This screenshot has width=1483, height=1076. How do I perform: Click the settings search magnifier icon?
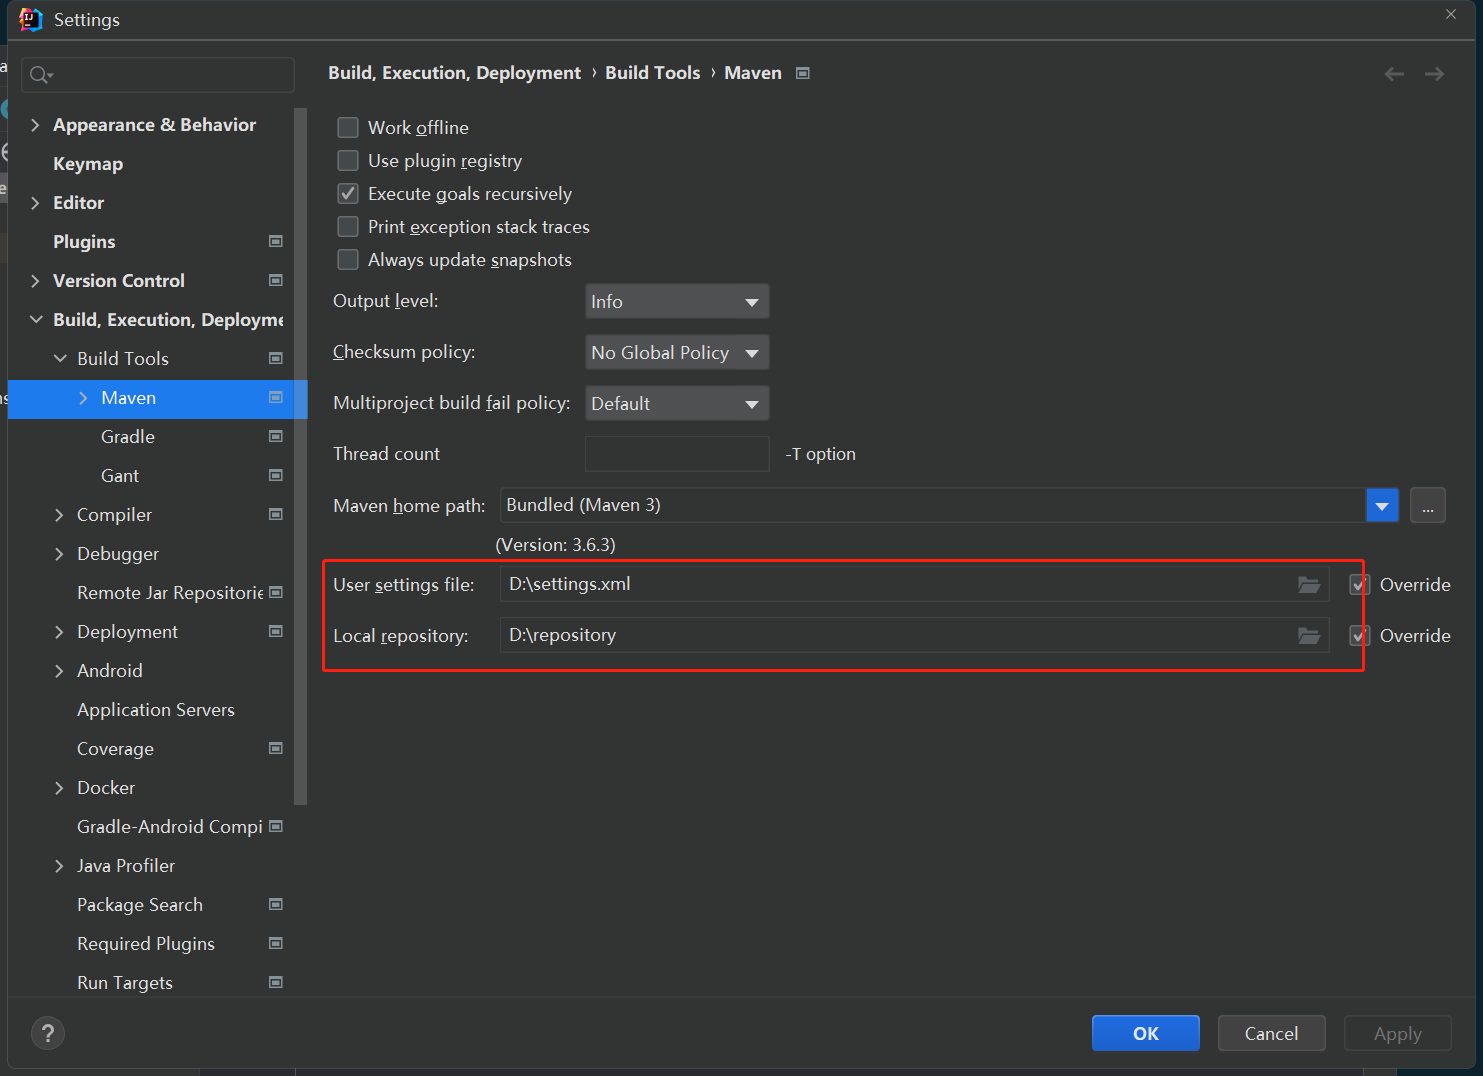(40, 75)
